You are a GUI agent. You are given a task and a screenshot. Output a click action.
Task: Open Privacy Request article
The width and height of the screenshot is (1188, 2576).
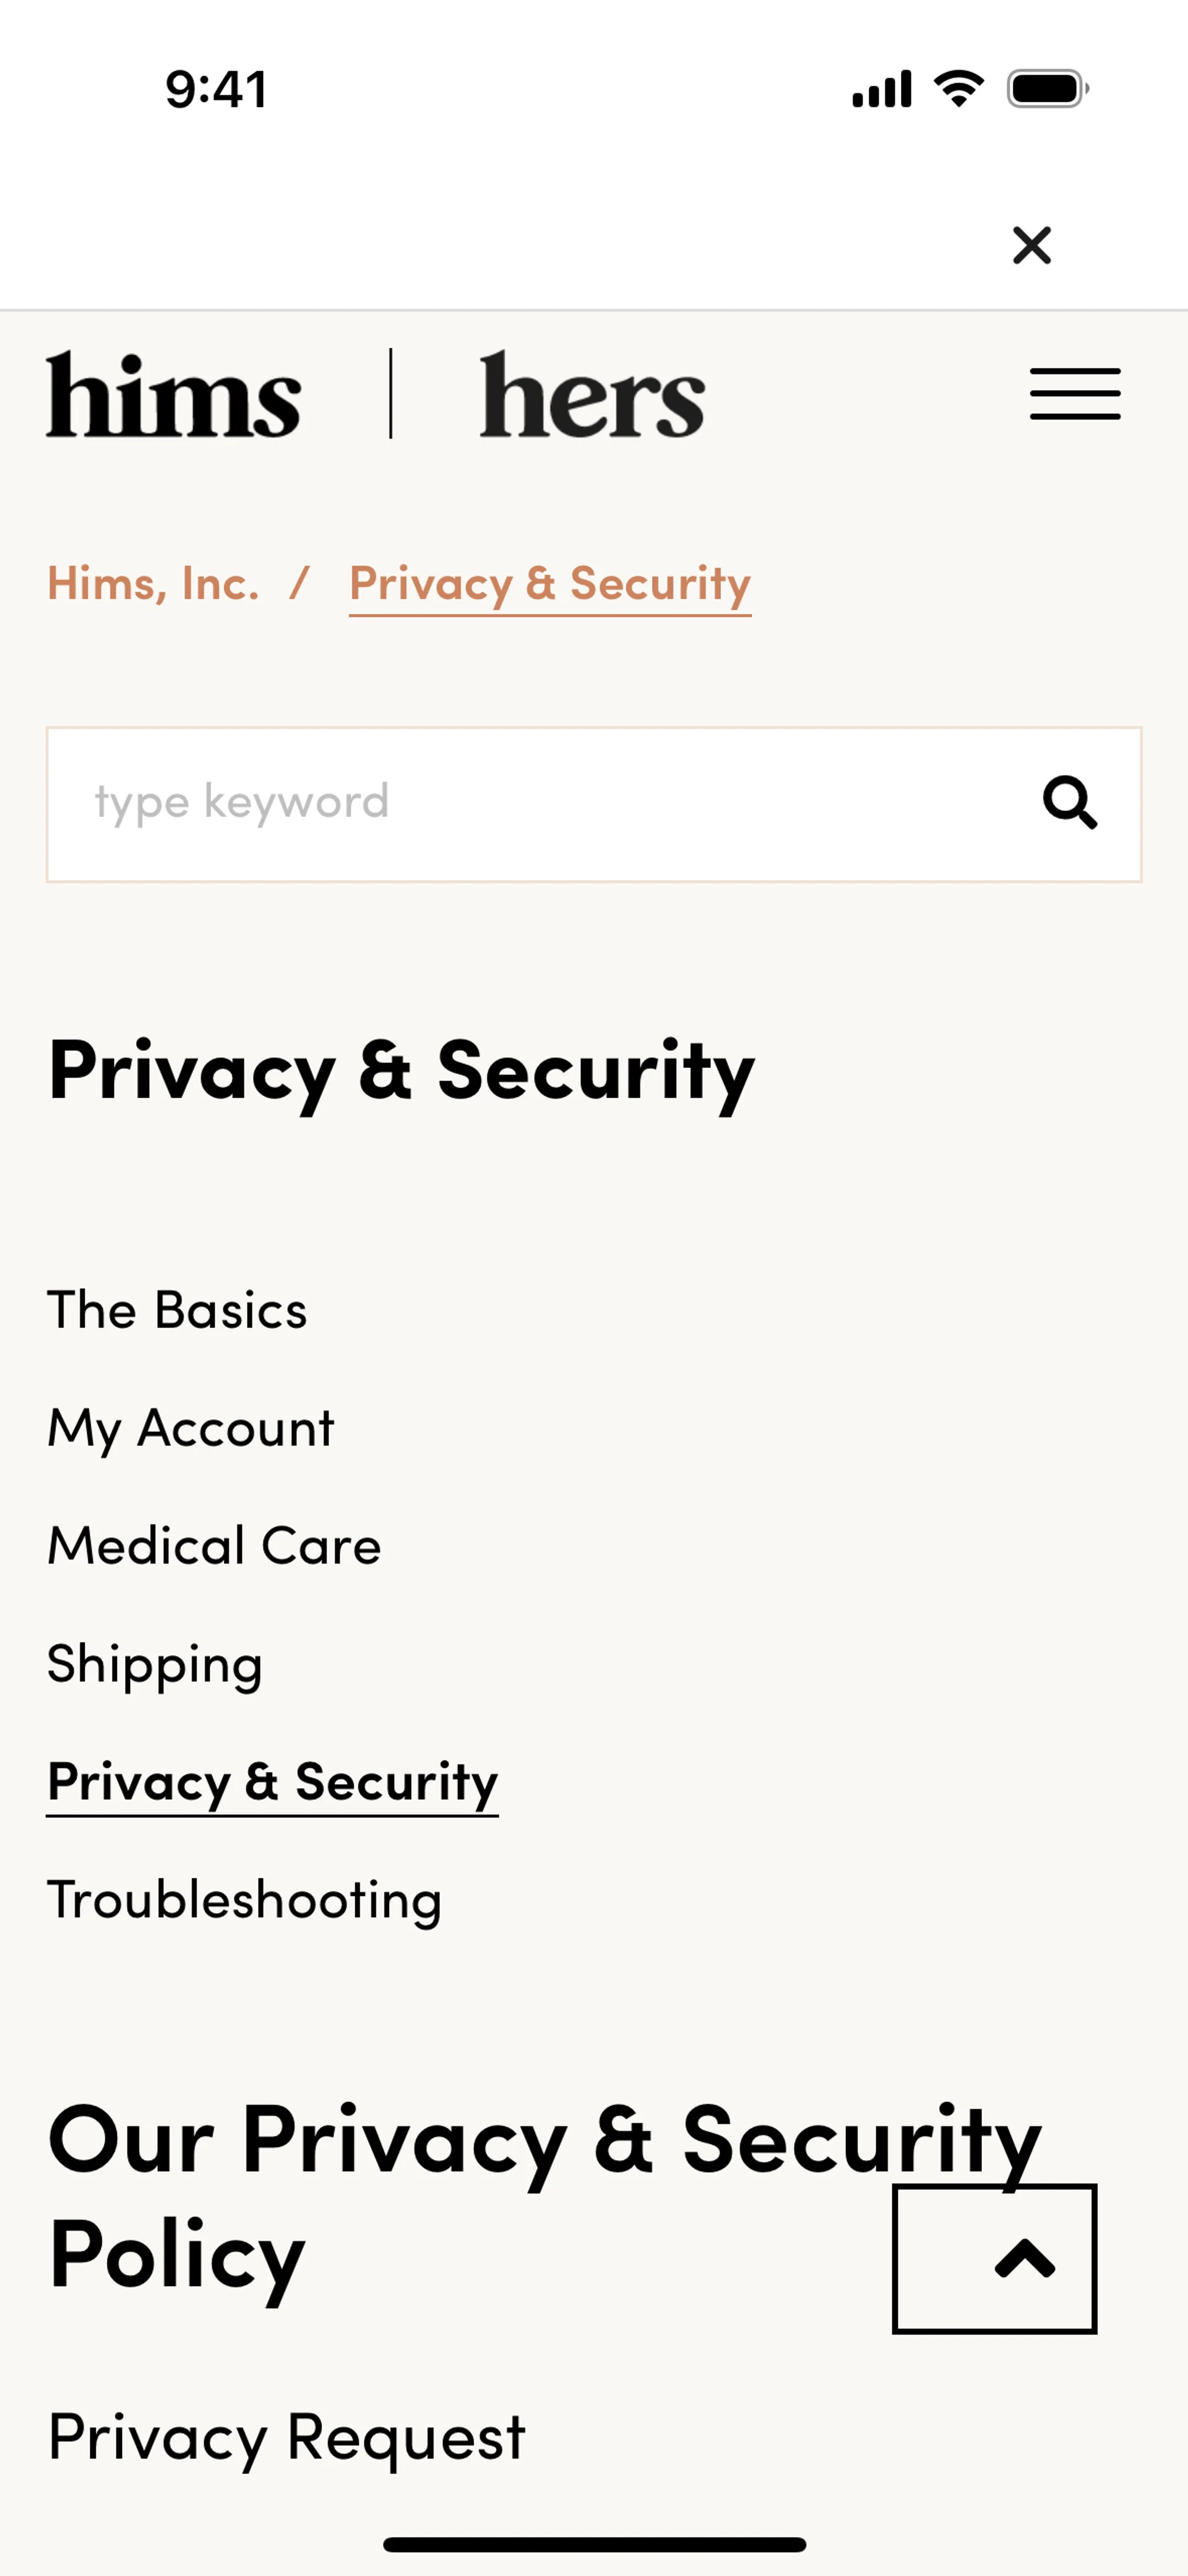[x=286, y=2437]
